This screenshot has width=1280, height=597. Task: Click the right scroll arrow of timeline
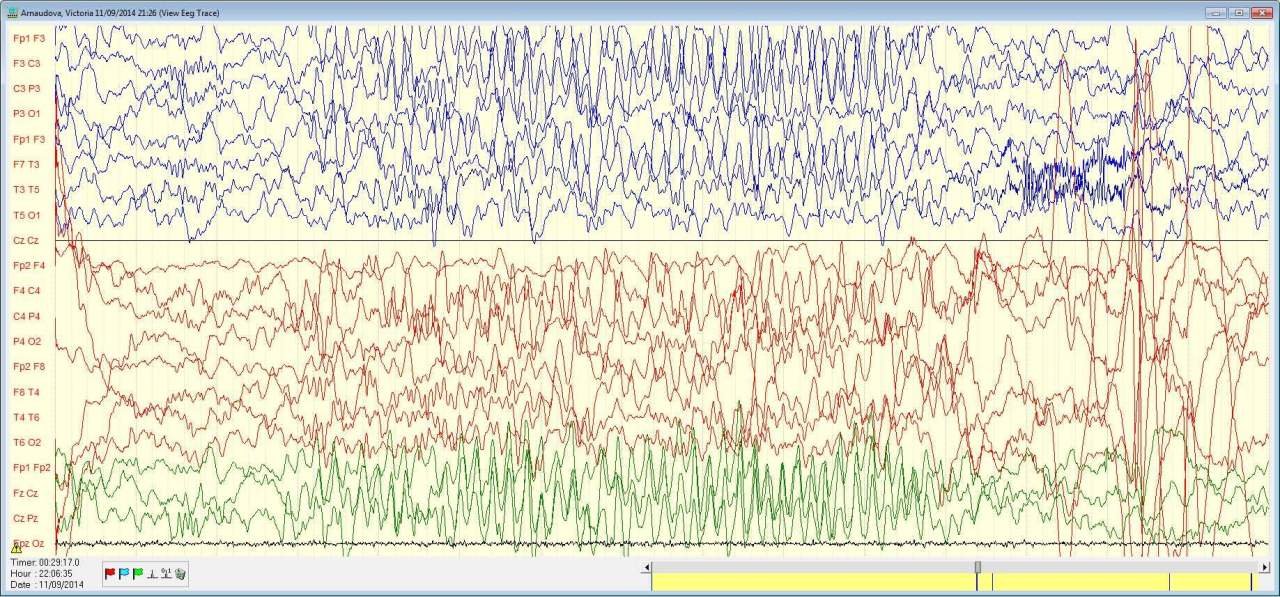(1264, 567)
